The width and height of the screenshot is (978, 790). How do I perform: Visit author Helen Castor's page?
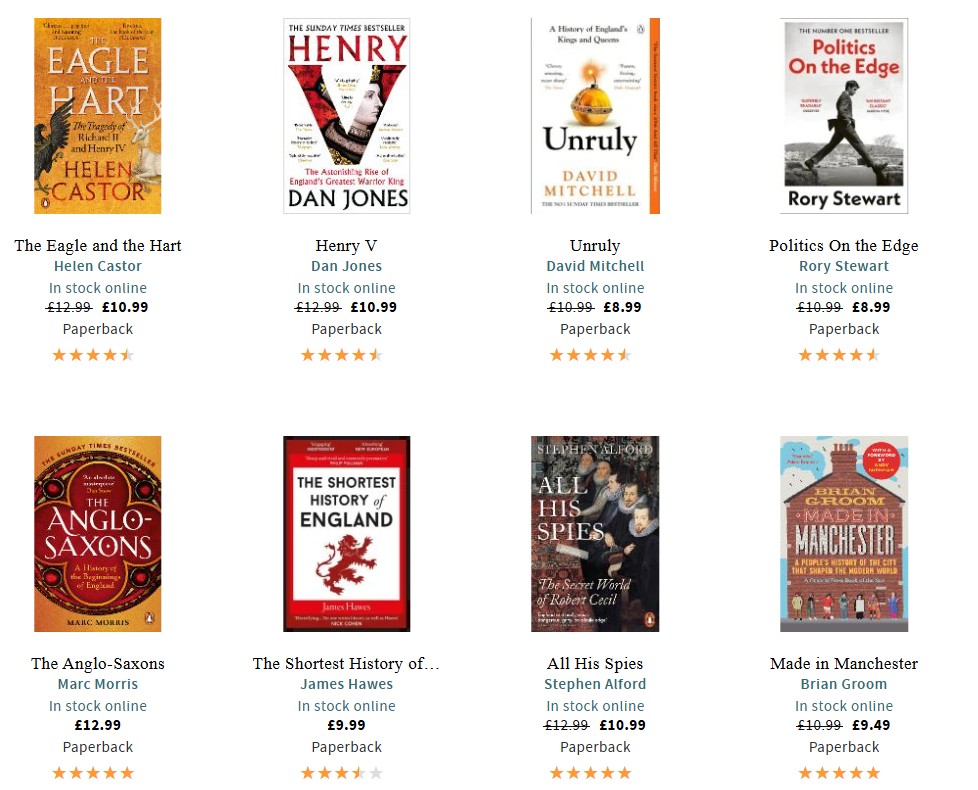[x=98, y=266]
